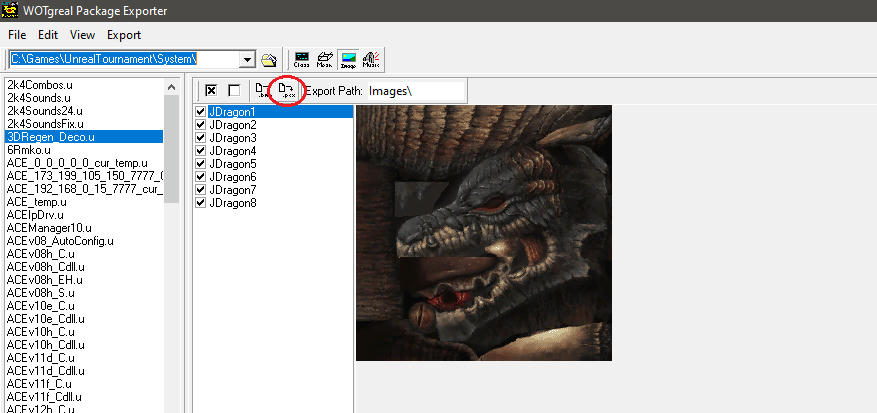Open the Export menu
This screenshot has width=877, height=413.
pyautogui.click(x=124, y=35)
